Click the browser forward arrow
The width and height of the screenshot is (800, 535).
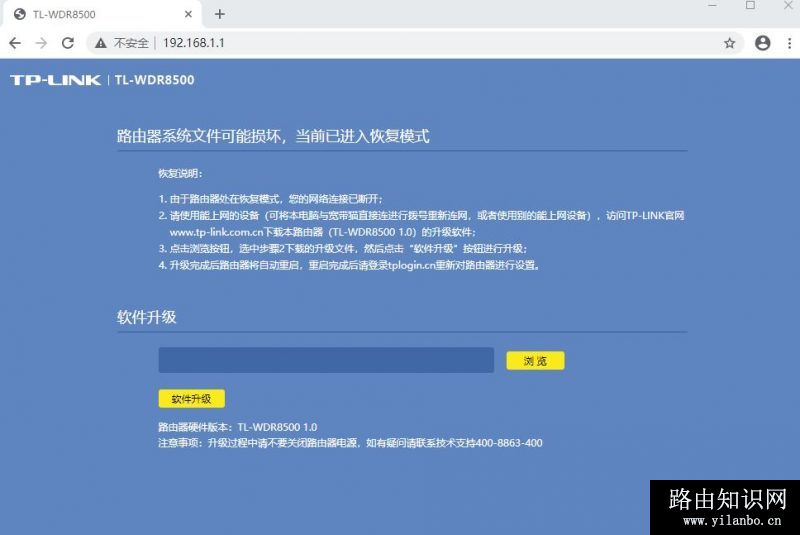(41, 43)
